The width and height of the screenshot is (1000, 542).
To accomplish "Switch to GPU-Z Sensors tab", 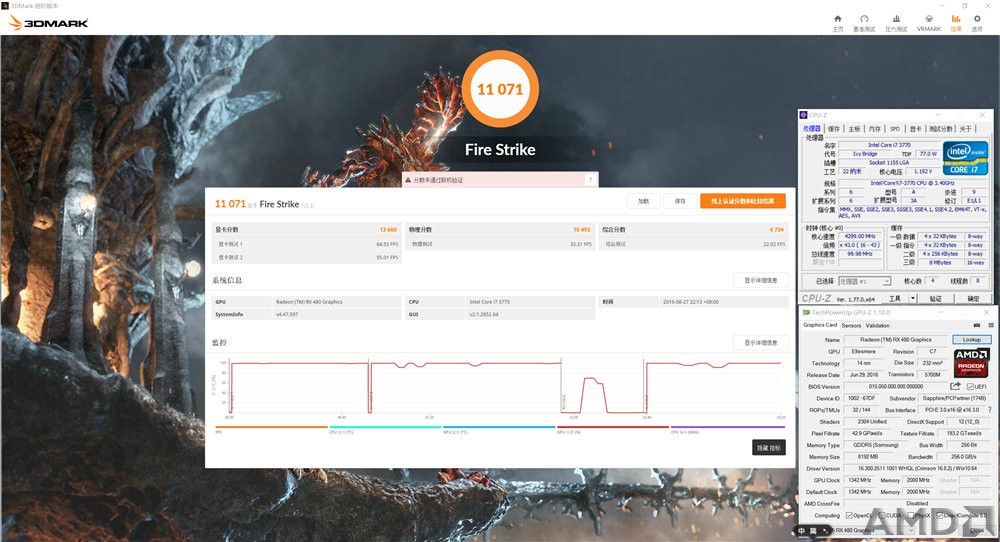I will [x=851, y=325].
